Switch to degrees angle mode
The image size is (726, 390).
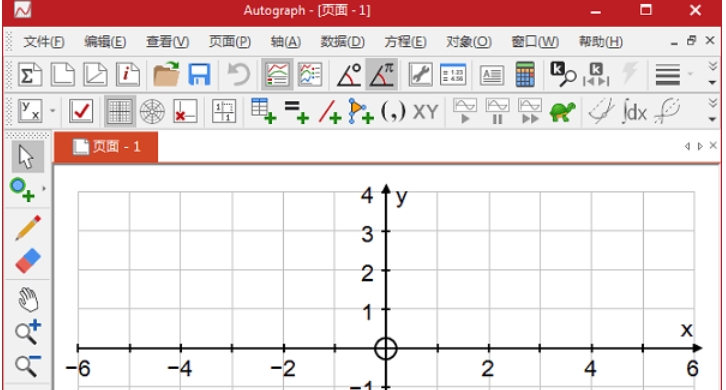coord(349,74)
